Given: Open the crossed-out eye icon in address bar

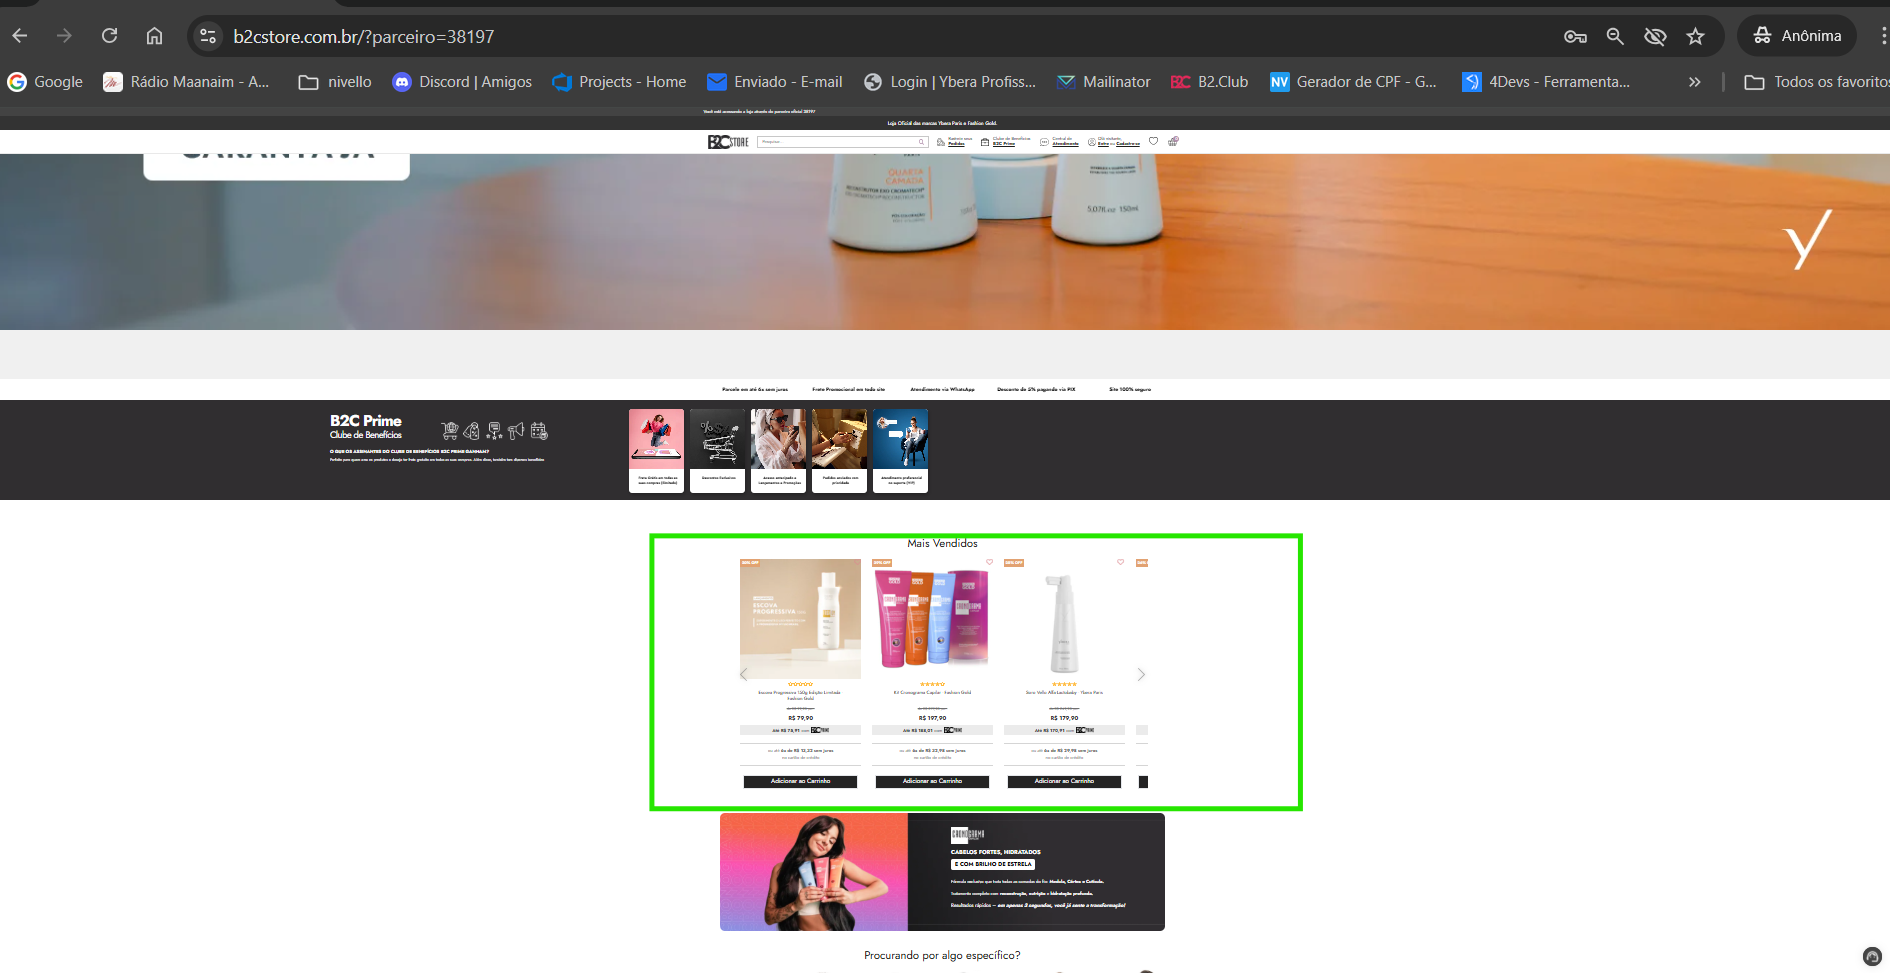Looking at the screenshot, I should pyautogui.click(x=1655, y=36).
